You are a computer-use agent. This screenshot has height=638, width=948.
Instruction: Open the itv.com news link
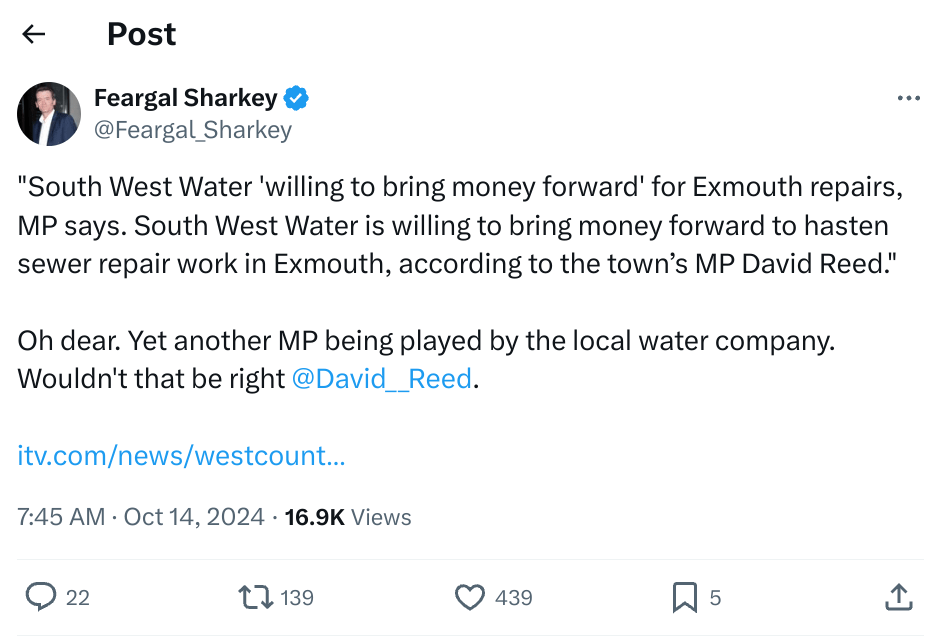(x=182, y=456)
